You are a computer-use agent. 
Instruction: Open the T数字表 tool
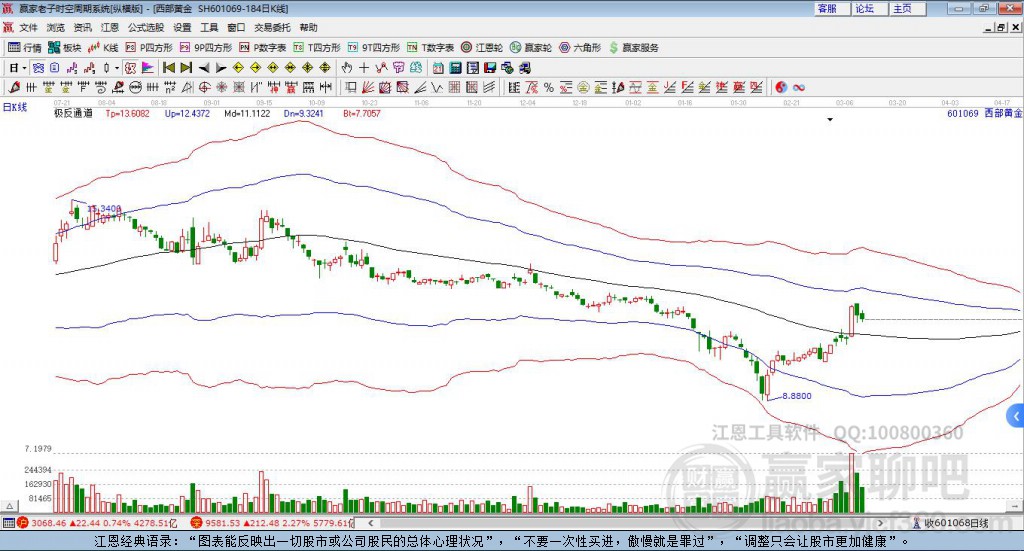[430, 48]
